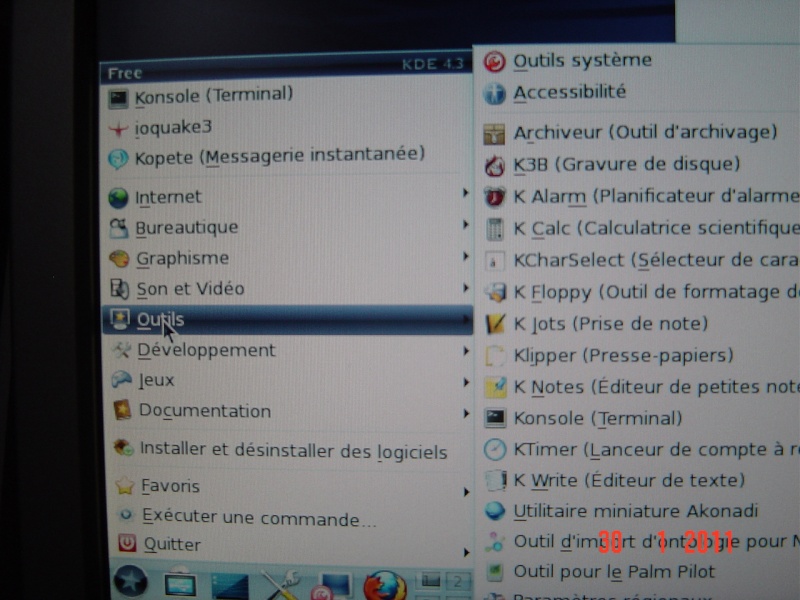Click the K Floppy formatter icon
The image size is (800, 600).
[495, 292]
